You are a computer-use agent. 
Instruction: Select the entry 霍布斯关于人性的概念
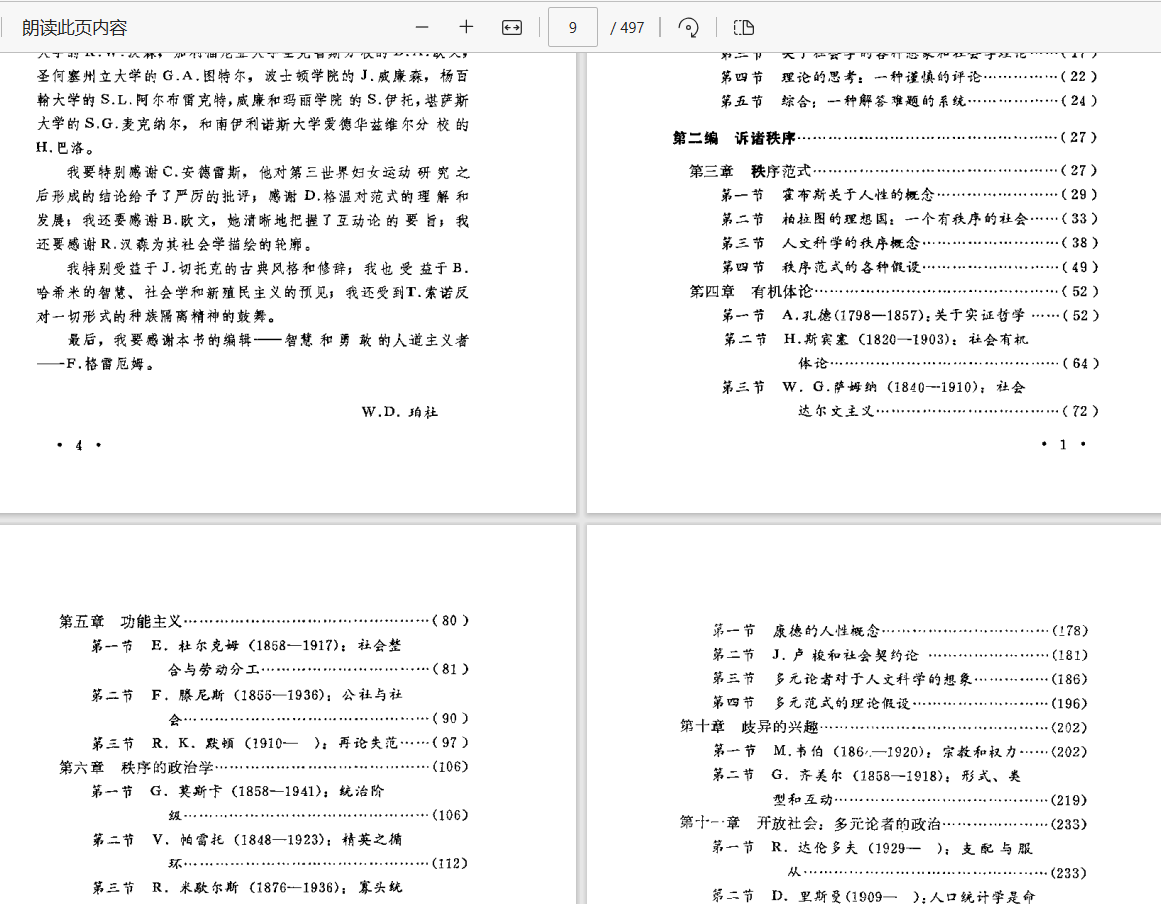click(909, 195)
